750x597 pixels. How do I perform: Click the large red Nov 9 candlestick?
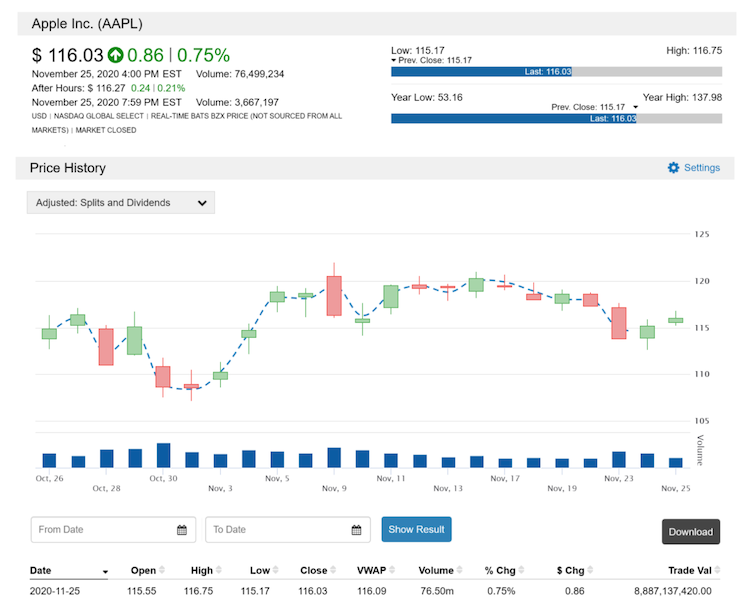tap(334, 296)
